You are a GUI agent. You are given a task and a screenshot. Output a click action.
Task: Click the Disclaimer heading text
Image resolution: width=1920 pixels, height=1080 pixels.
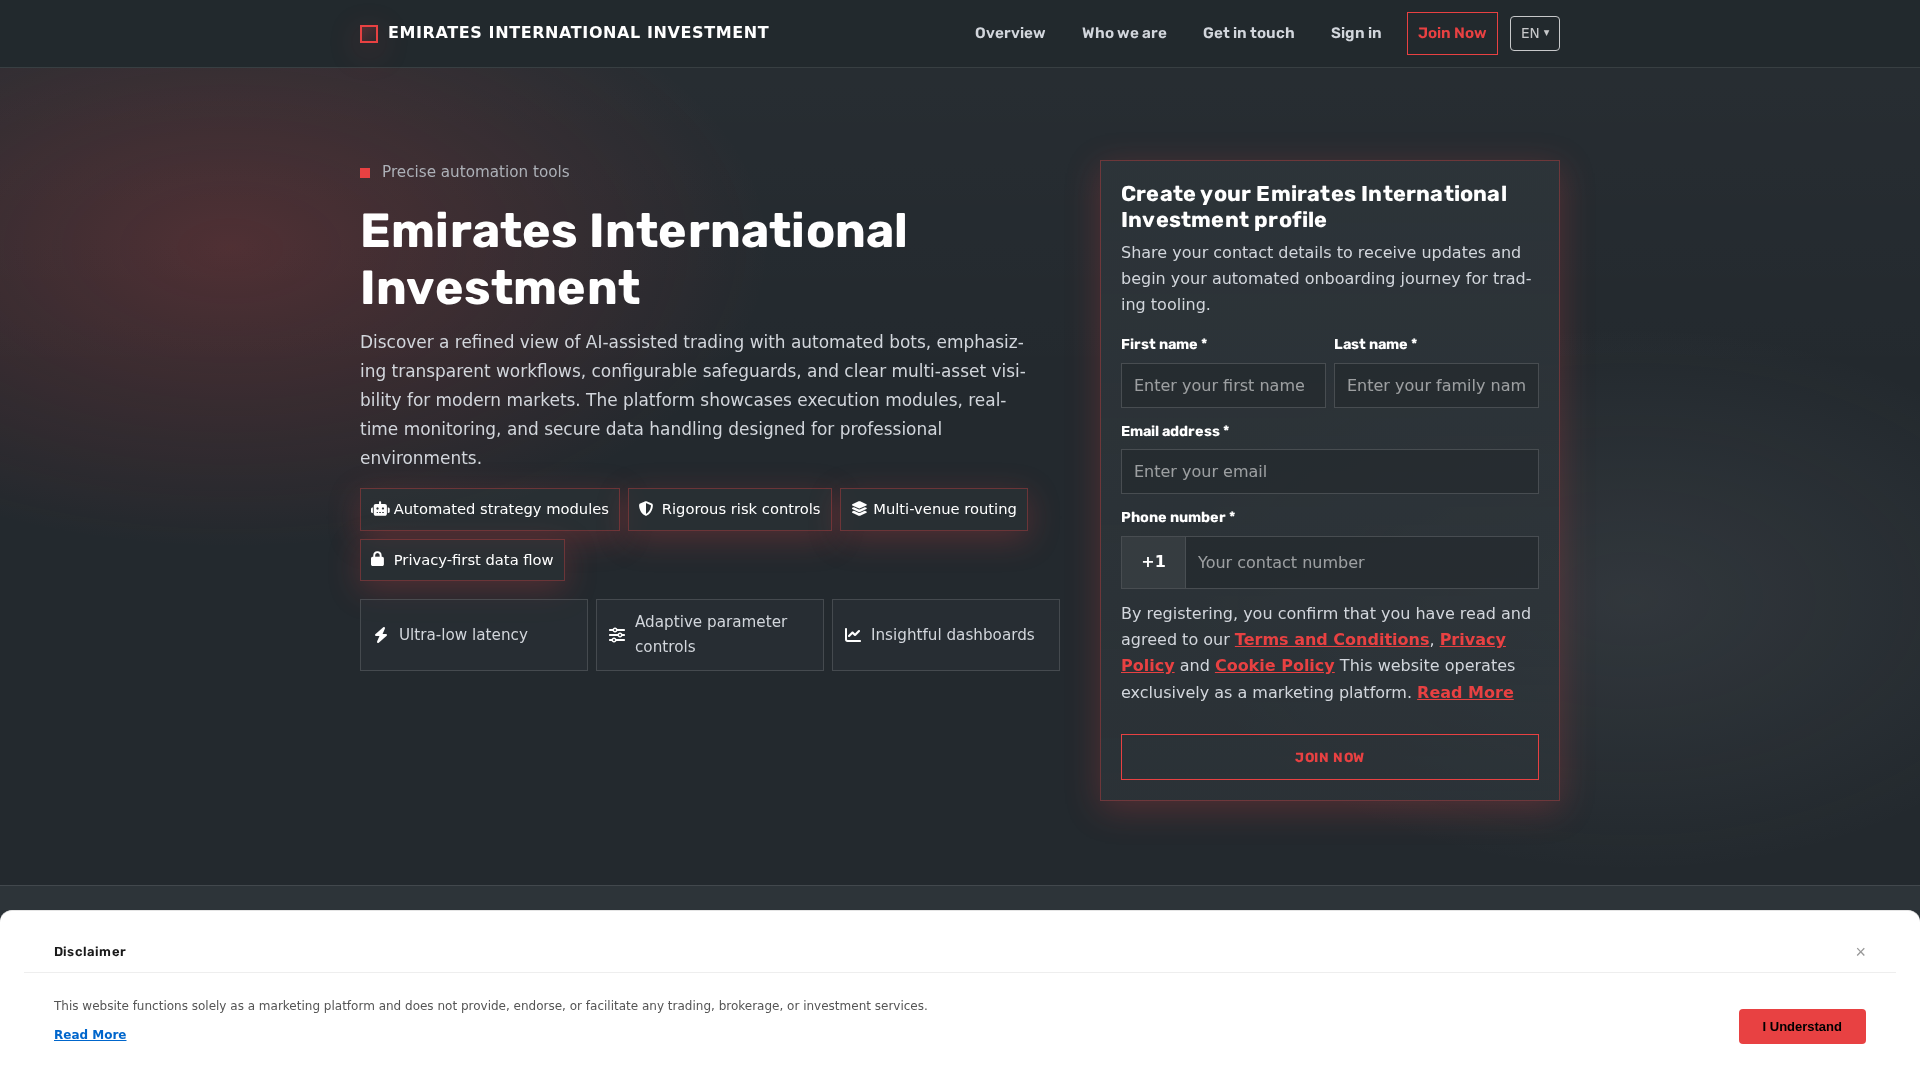pos(90,952)
